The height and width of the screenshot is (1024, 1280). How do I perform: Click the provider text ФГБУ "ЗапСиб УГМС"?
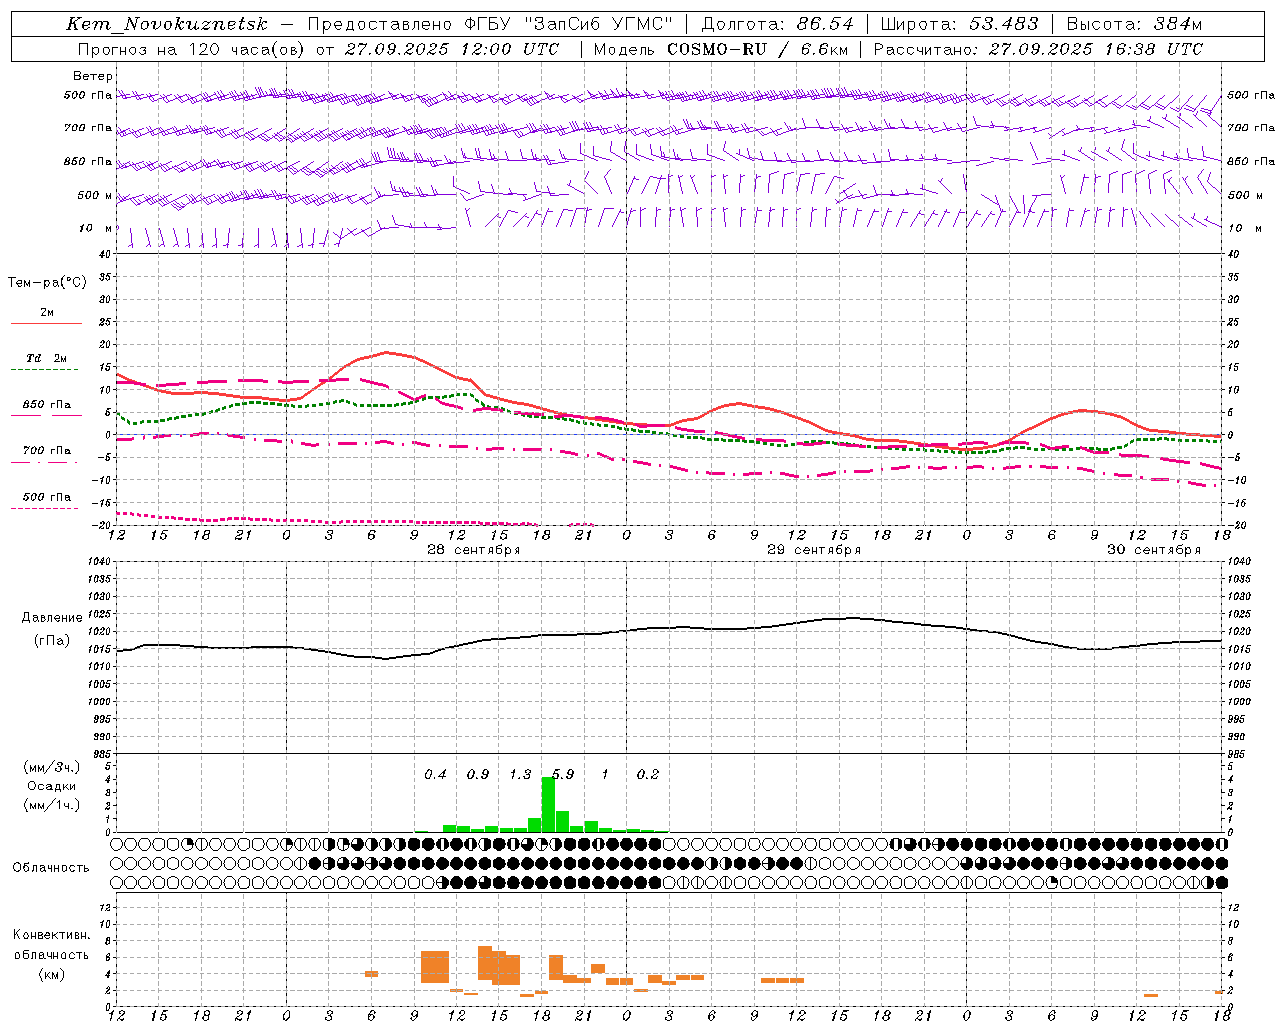coord(569,25)
